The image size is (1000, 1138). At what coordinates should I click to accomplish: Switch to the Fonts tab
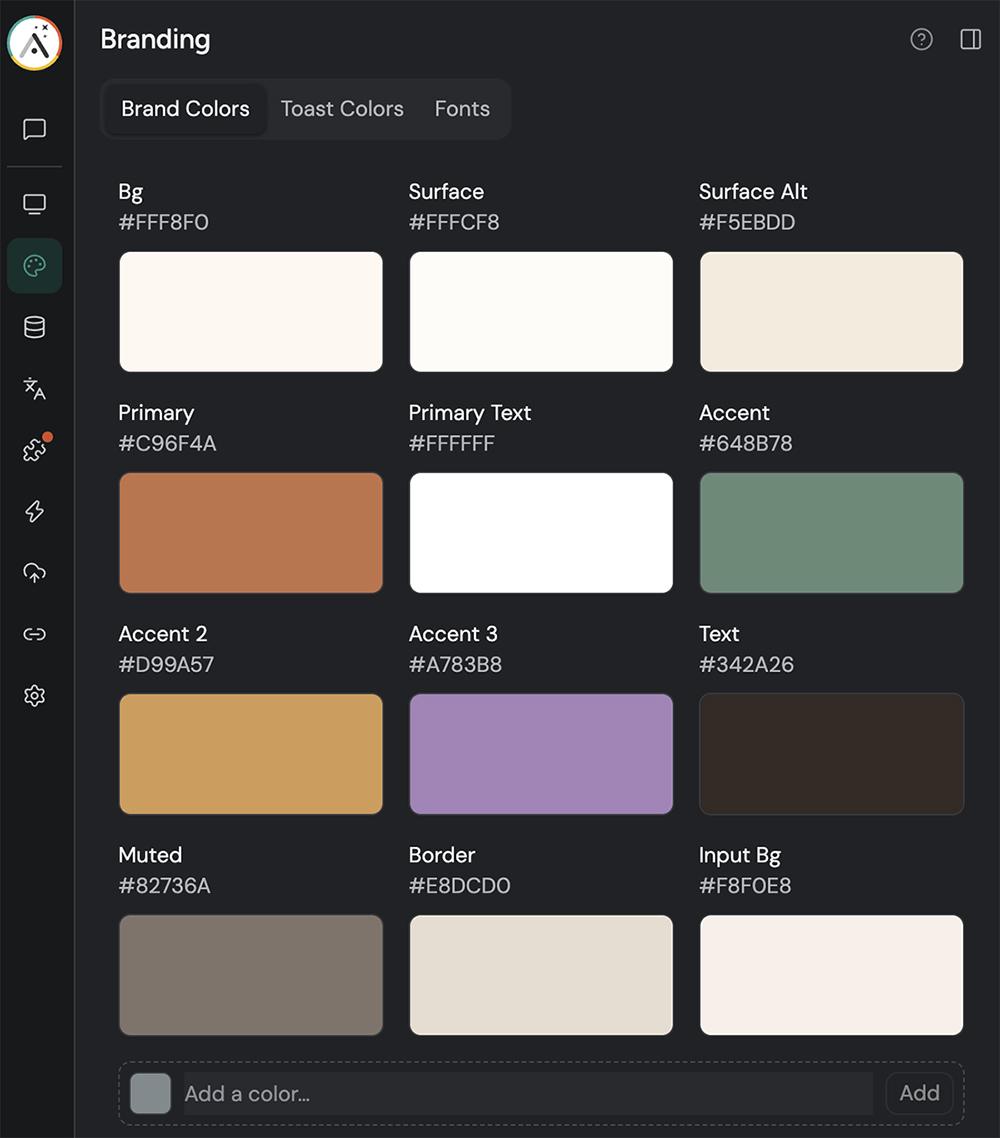(x=462, y=109)
